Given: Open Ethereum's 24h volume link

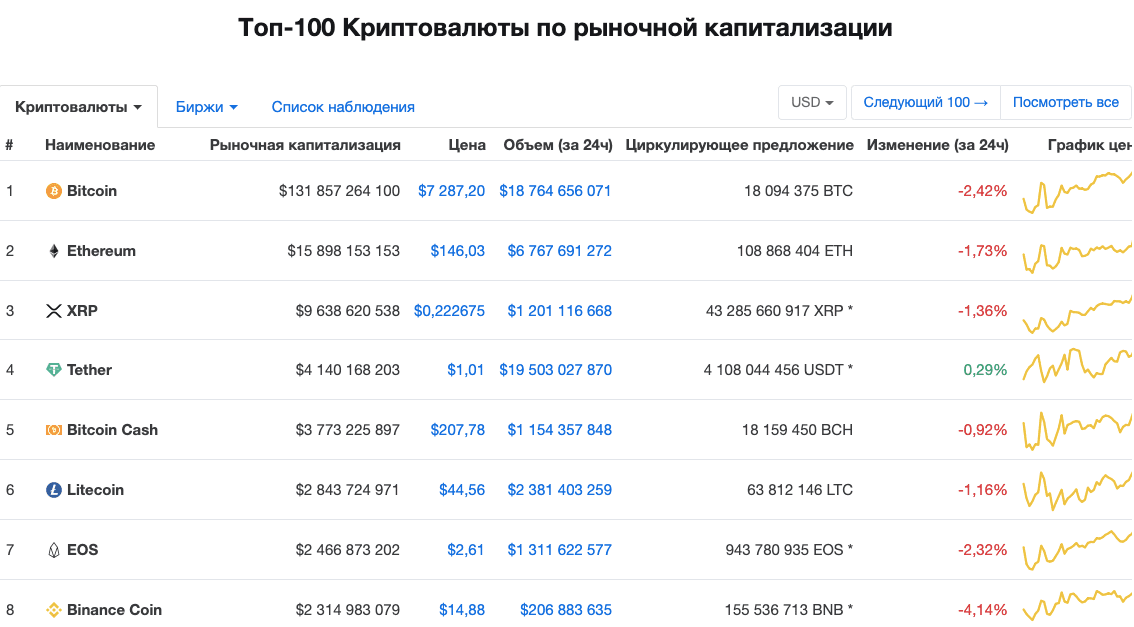Looking at the screenshot, I should (x=559, y=250).
